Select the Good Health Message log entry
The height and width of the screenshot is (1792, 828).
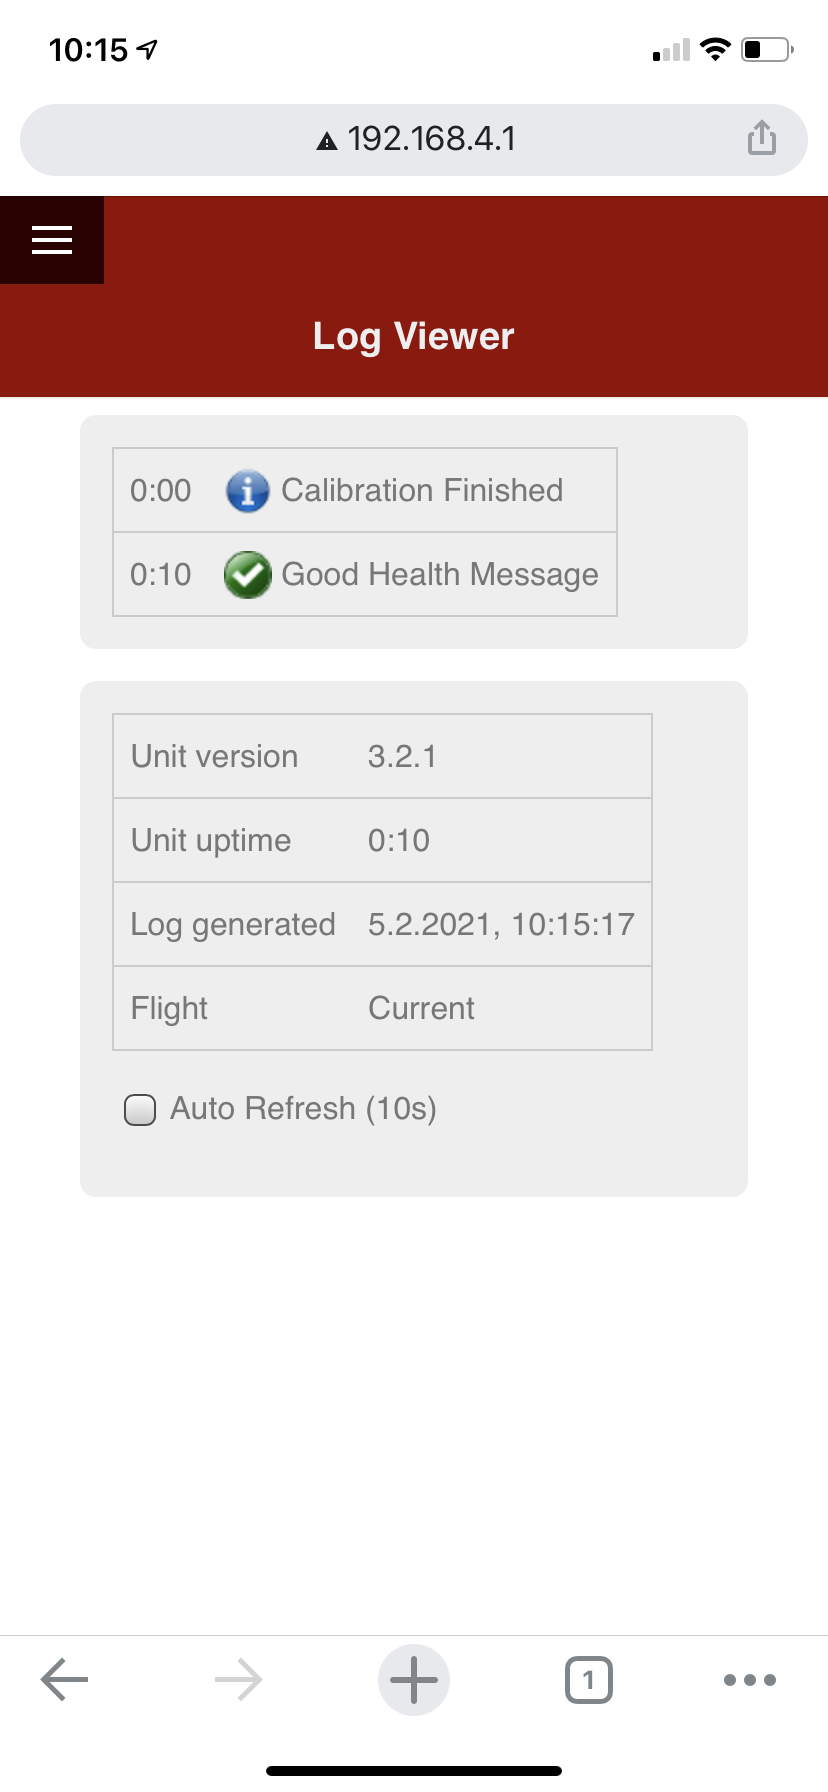[x=440, y=575]
